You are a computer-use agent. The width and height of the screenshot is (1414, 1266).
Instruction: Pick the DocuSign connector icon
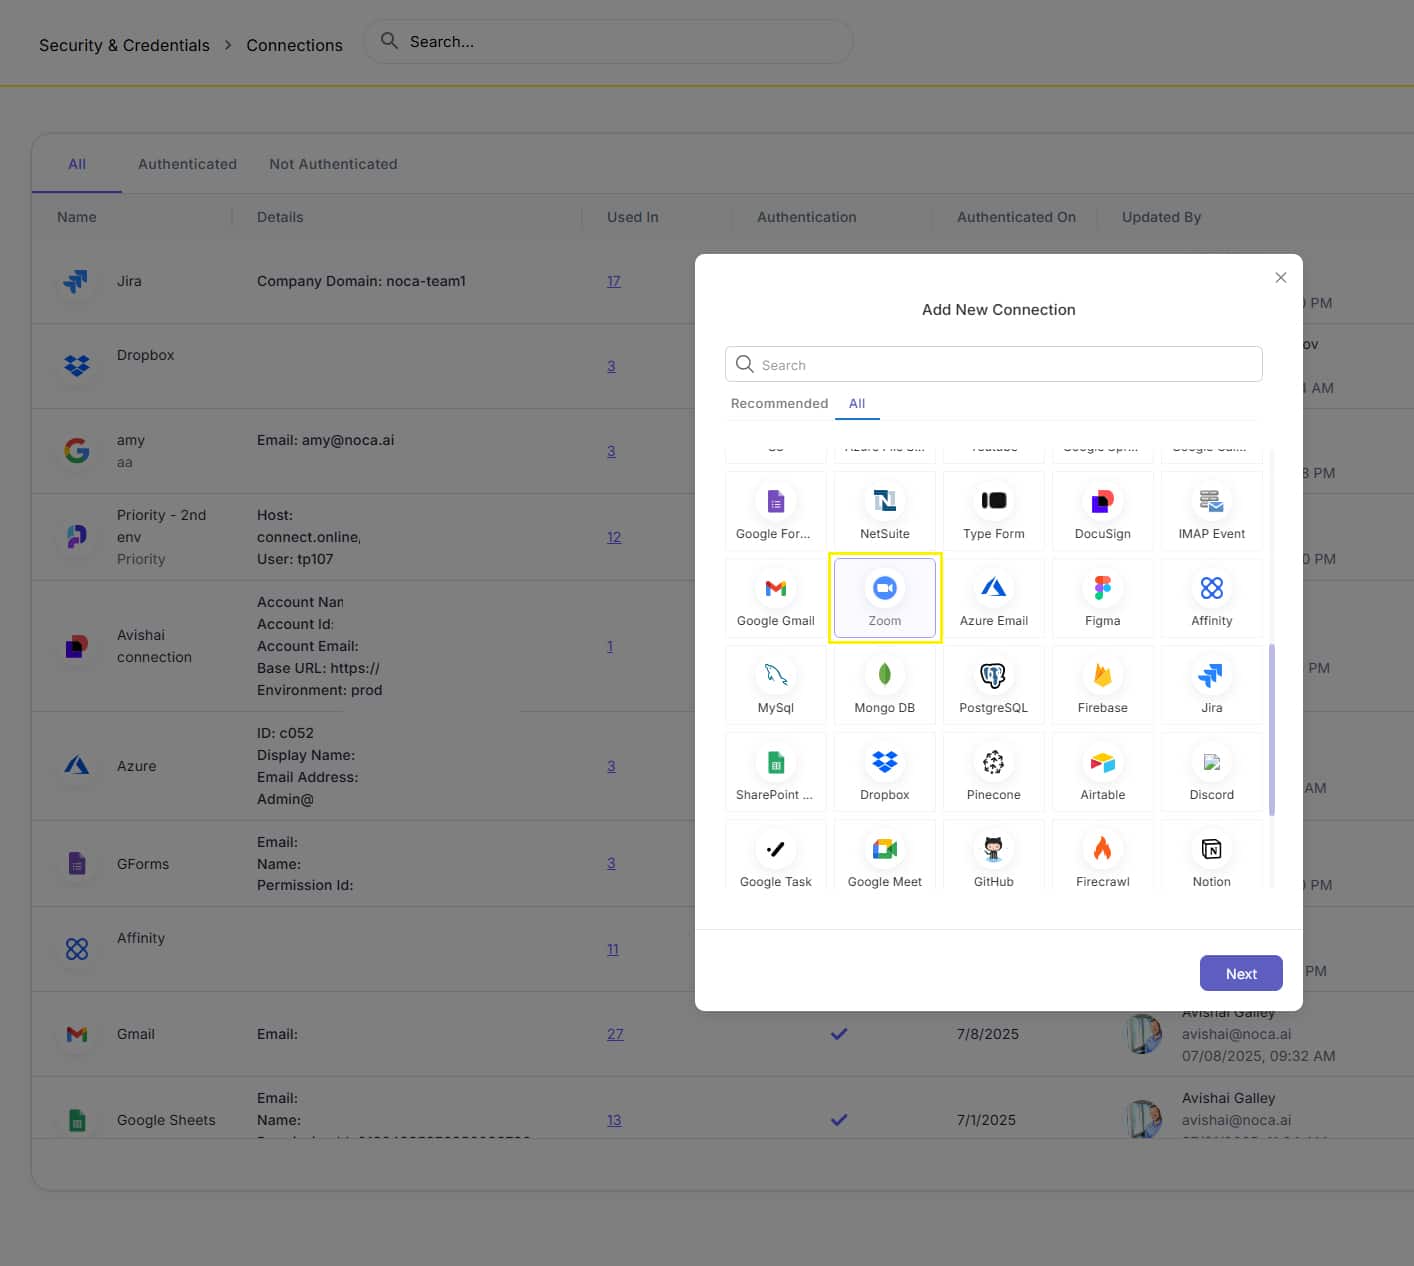pos(1102,502)
